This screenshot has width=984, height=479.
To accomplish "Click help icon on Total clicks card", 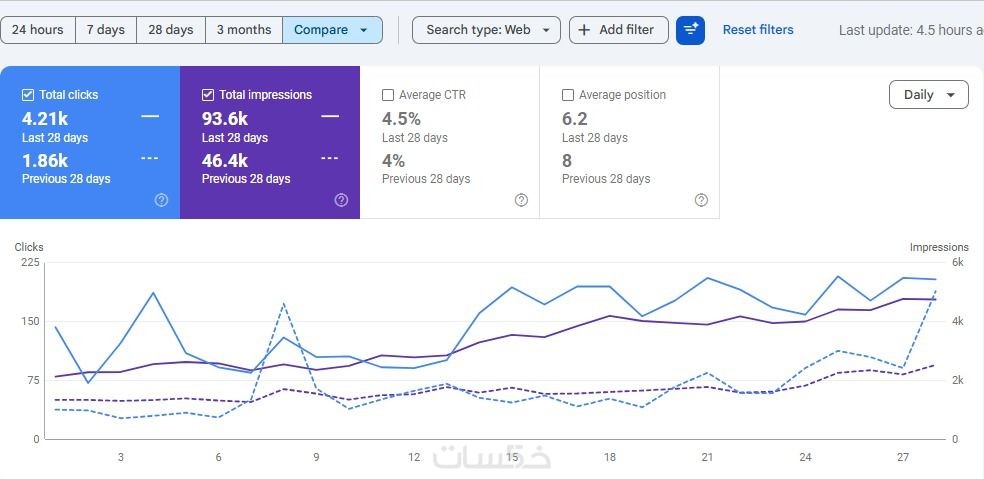I will pyautogui.click(x=161, y=200).
